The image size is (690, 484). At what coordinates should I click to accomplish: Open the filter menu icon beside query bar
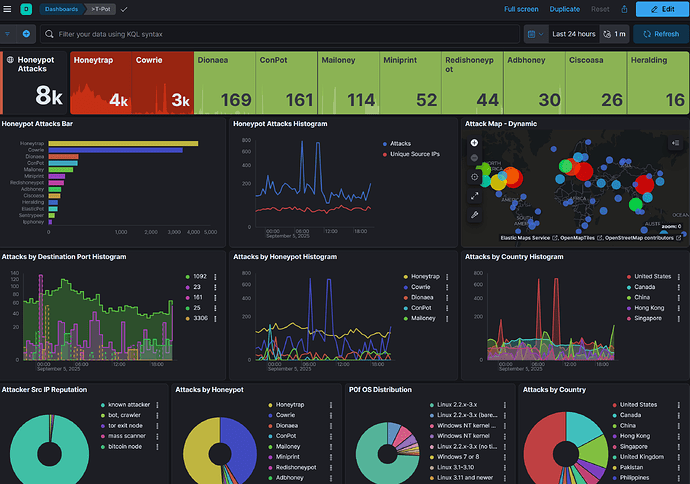pos(9,34)
